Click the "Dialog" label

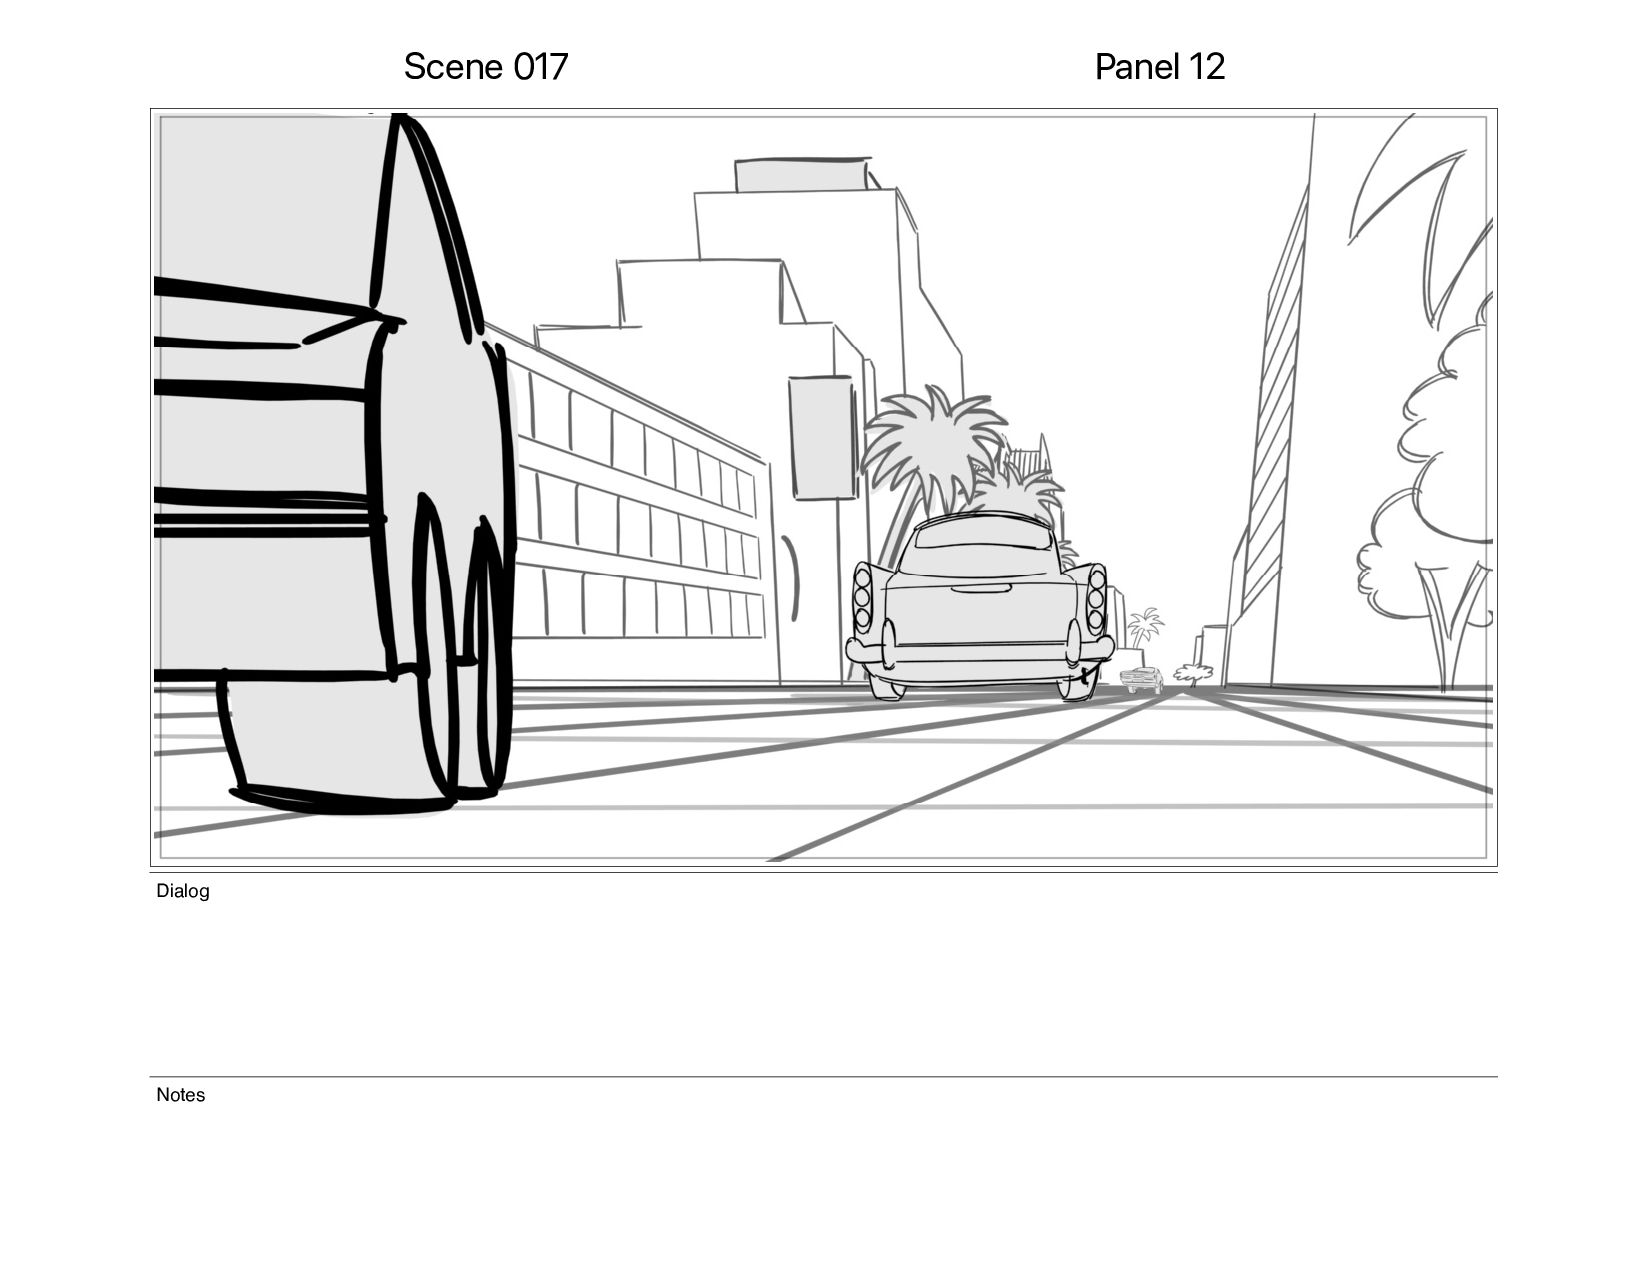[183, 891]
